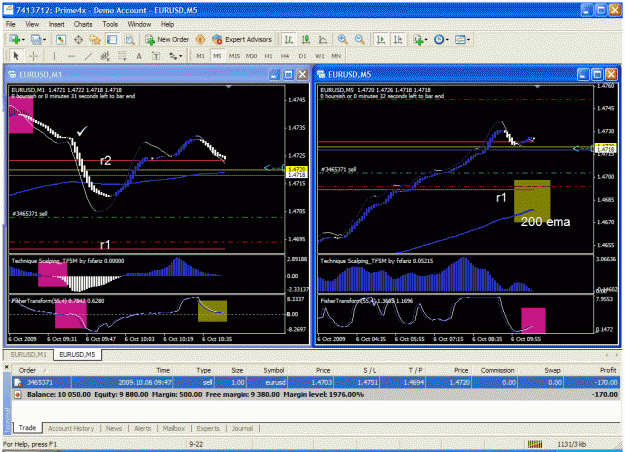The image size is (625, 452).
Task: Switch to D1 timeframe
Action: pos(303,56)
